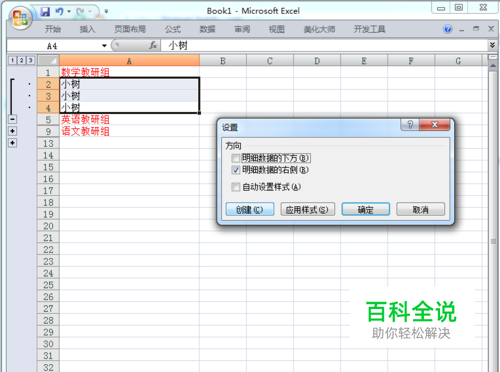Screen dimensions: 500x372
Task: Open the 公式 ribbon tab
Action: tap(173, 29)
